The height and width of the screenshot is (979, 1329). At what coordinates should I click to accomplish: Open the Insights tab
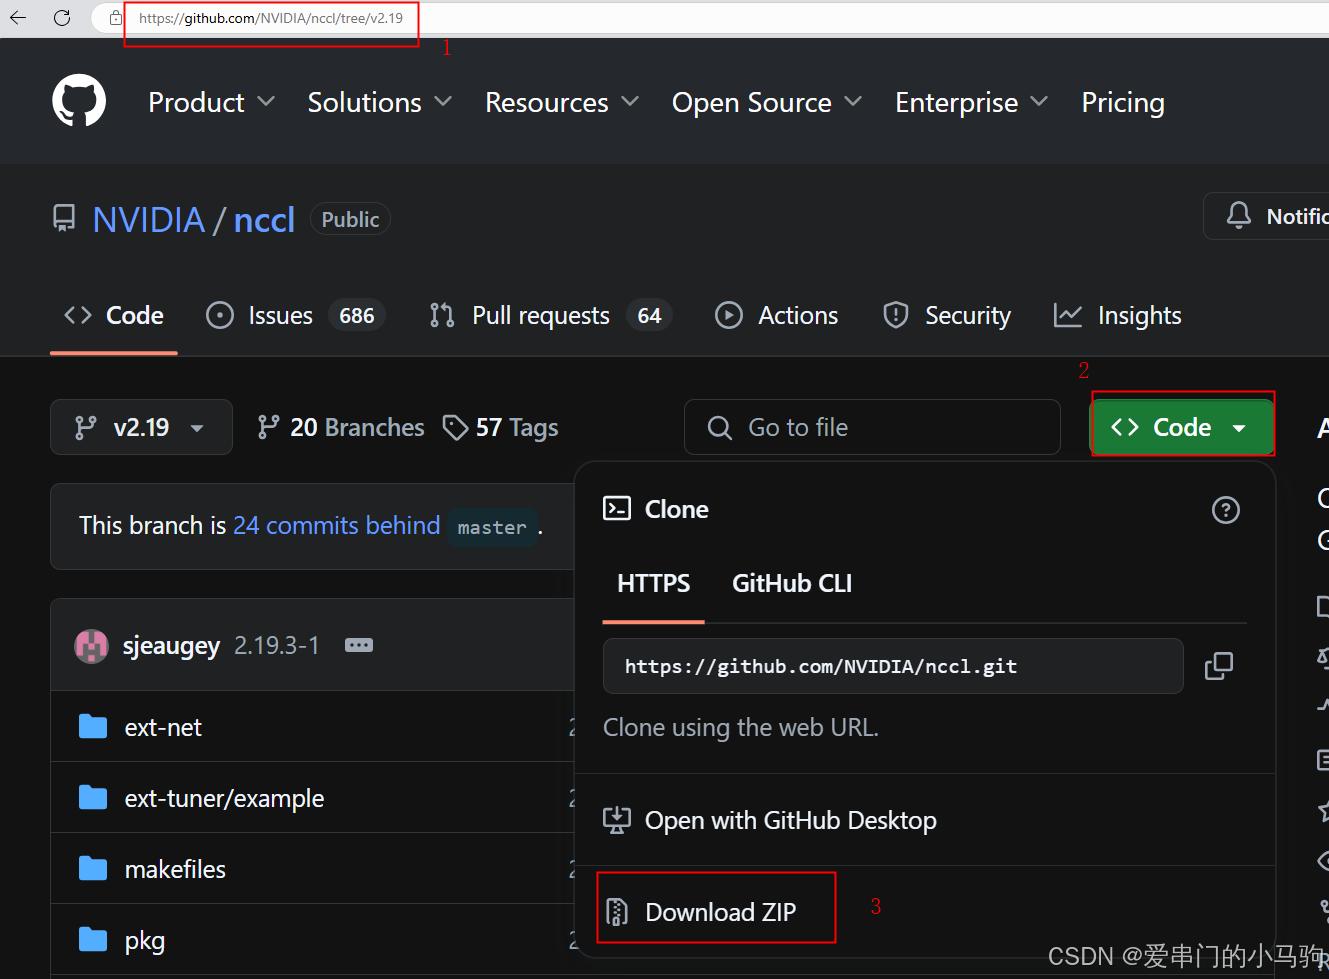[1118, 315]
